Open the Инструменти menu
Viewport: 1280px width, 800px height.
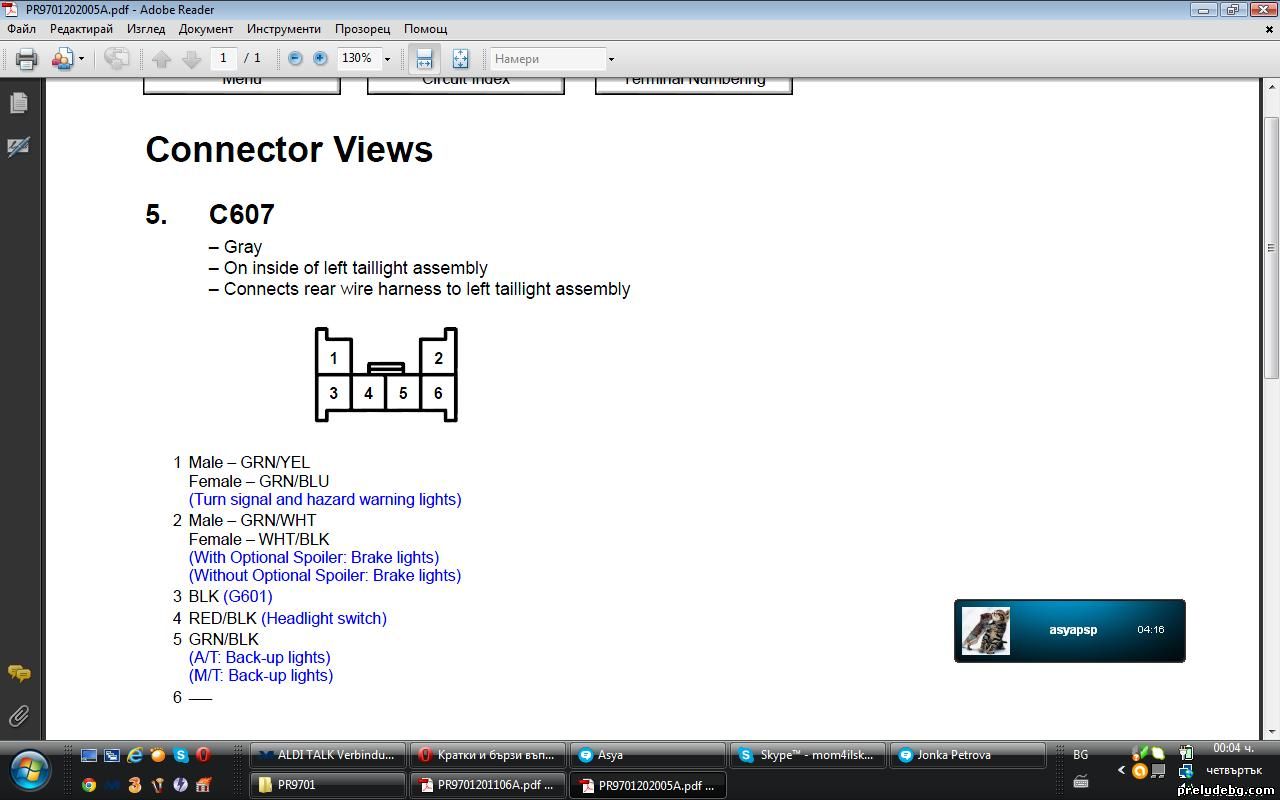pos(284,29)
